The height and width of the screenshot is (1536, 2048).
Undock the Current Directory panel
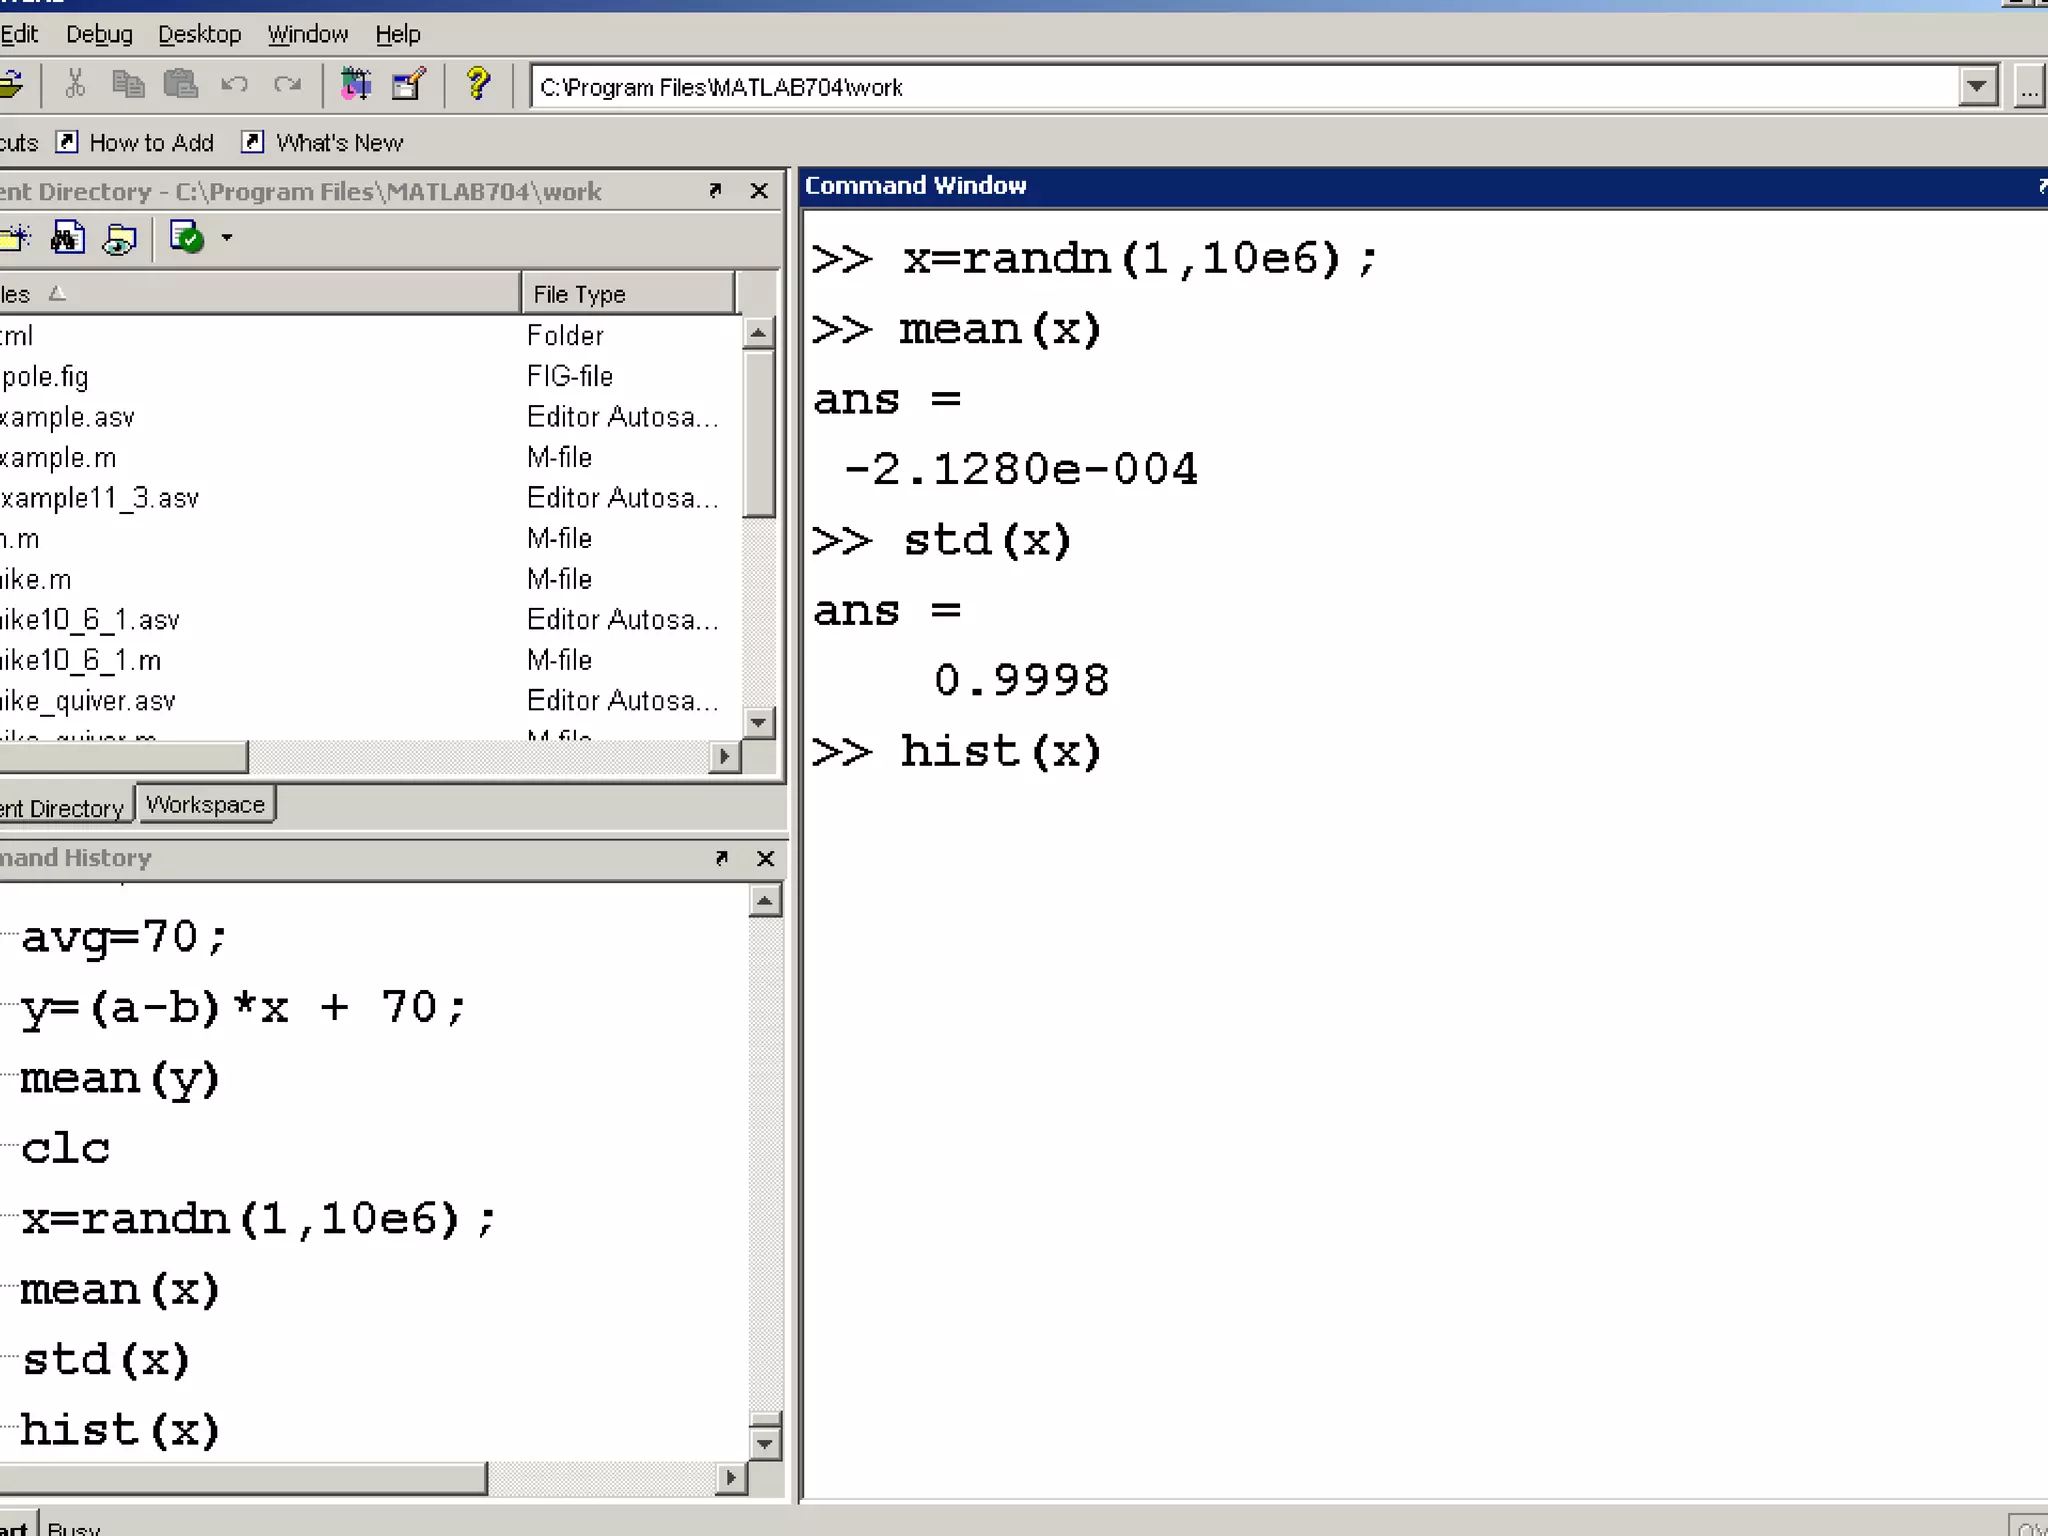[715, 190]
